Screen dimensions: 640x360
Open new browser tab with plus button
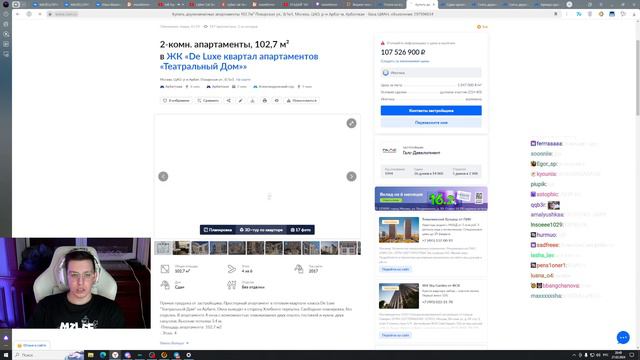point(569,4)
